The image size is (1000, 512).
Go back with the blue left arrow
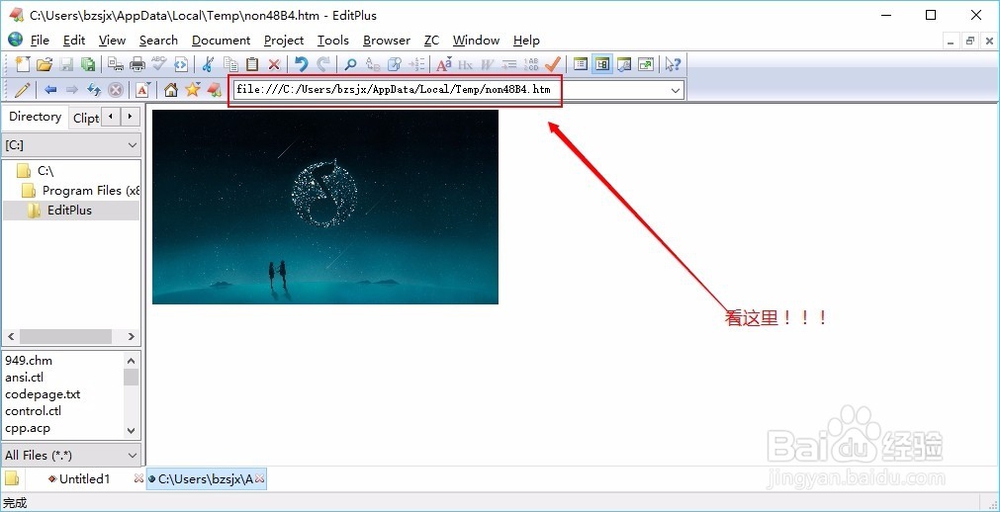coord(50,90)
